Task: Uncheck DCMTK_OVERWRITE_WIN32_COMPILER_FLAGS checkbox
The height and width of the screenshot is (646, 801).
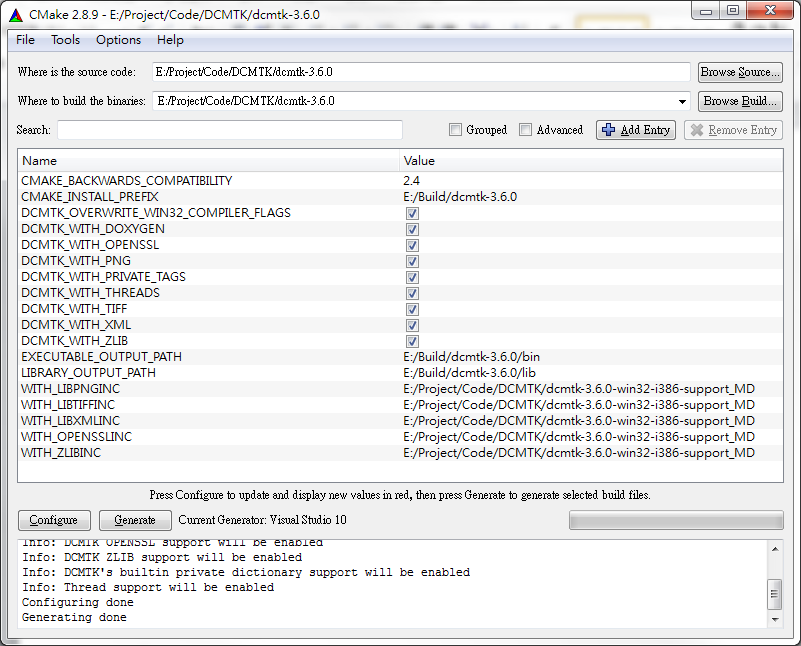Action: (x=412, y=213)
